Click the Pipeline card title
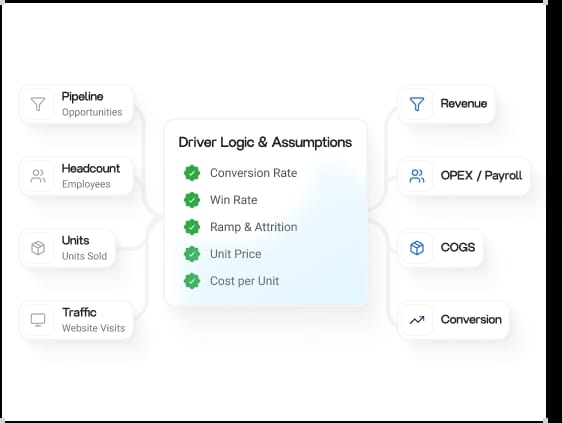The height and width of the screenshot is (423, 562). pyautogui.click(x=82, y=97)
